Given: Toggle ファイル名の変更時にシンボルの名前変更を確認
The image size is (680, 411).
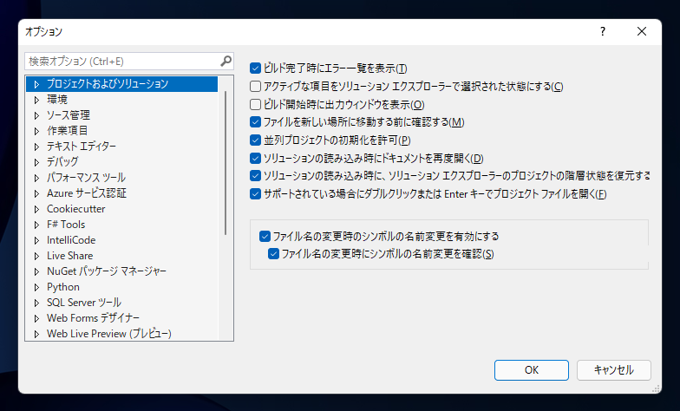Looking at the screenshot, I should tap(273, 254).
